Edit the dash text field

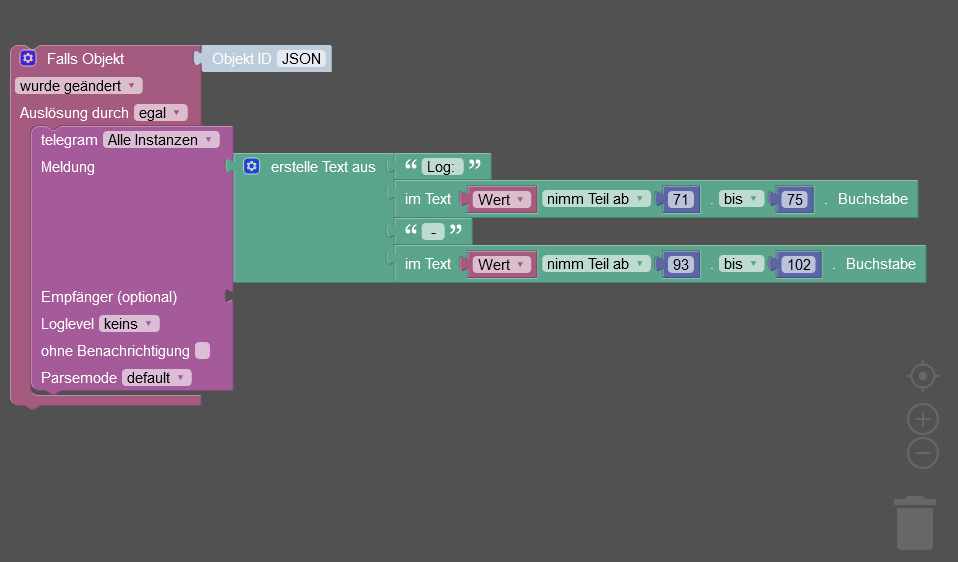coord(433,232)
